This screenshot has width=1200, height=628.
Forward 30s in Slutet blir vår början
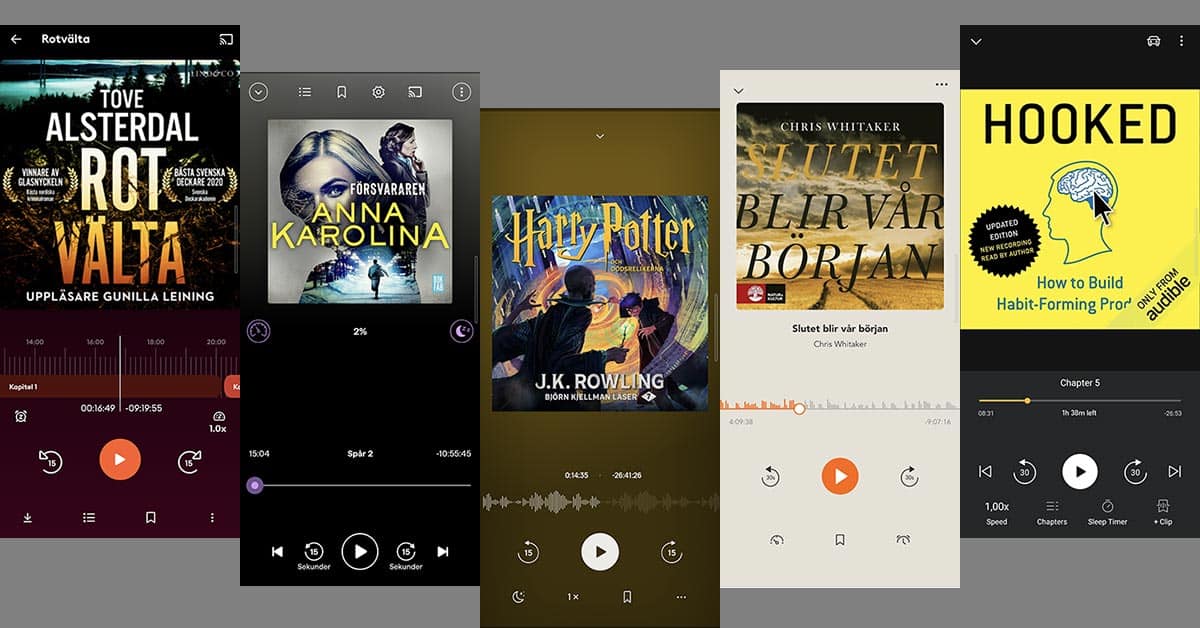tap(909, 477)
